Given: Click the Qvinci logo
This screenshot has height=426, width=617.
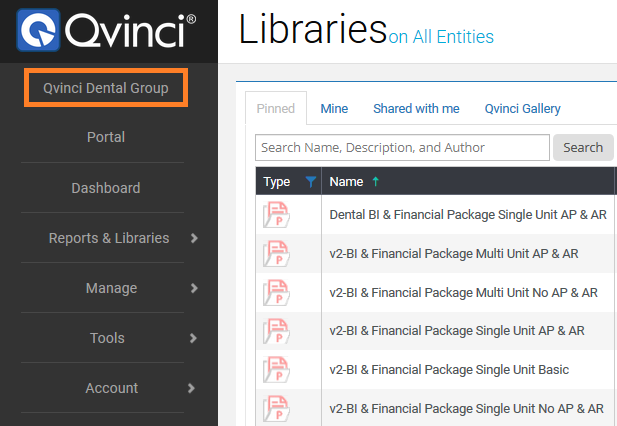Looking at the screenshot, I should pos(106,30).
